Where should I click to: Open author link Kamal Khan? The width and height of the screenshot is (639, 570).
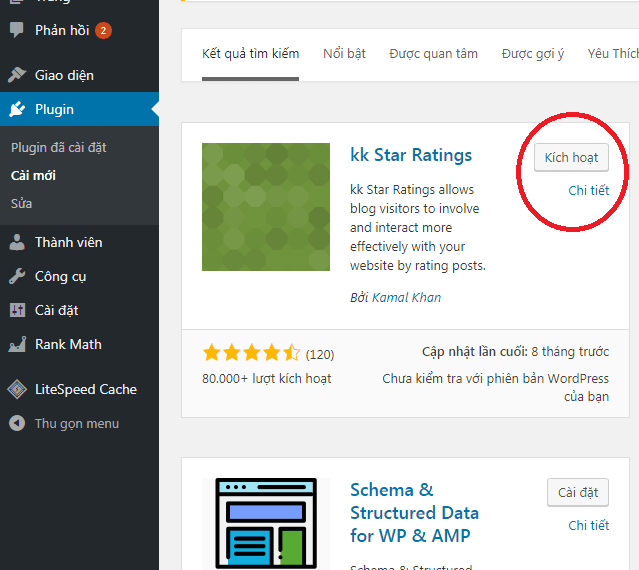(406, 297)
